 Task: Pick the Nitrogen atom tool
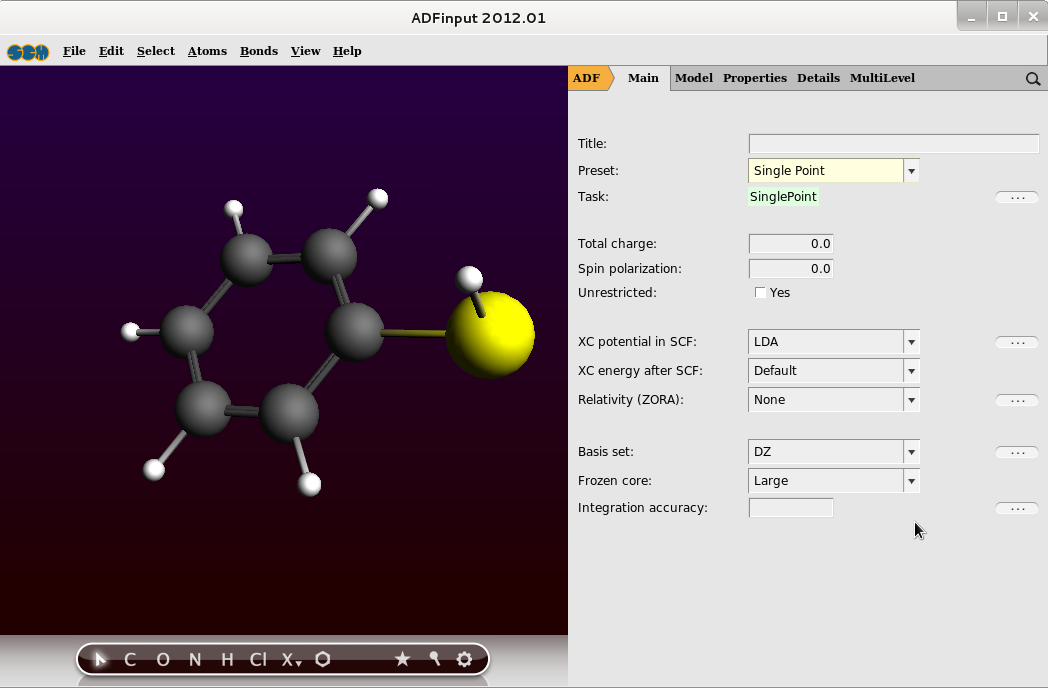click(195, 659)
